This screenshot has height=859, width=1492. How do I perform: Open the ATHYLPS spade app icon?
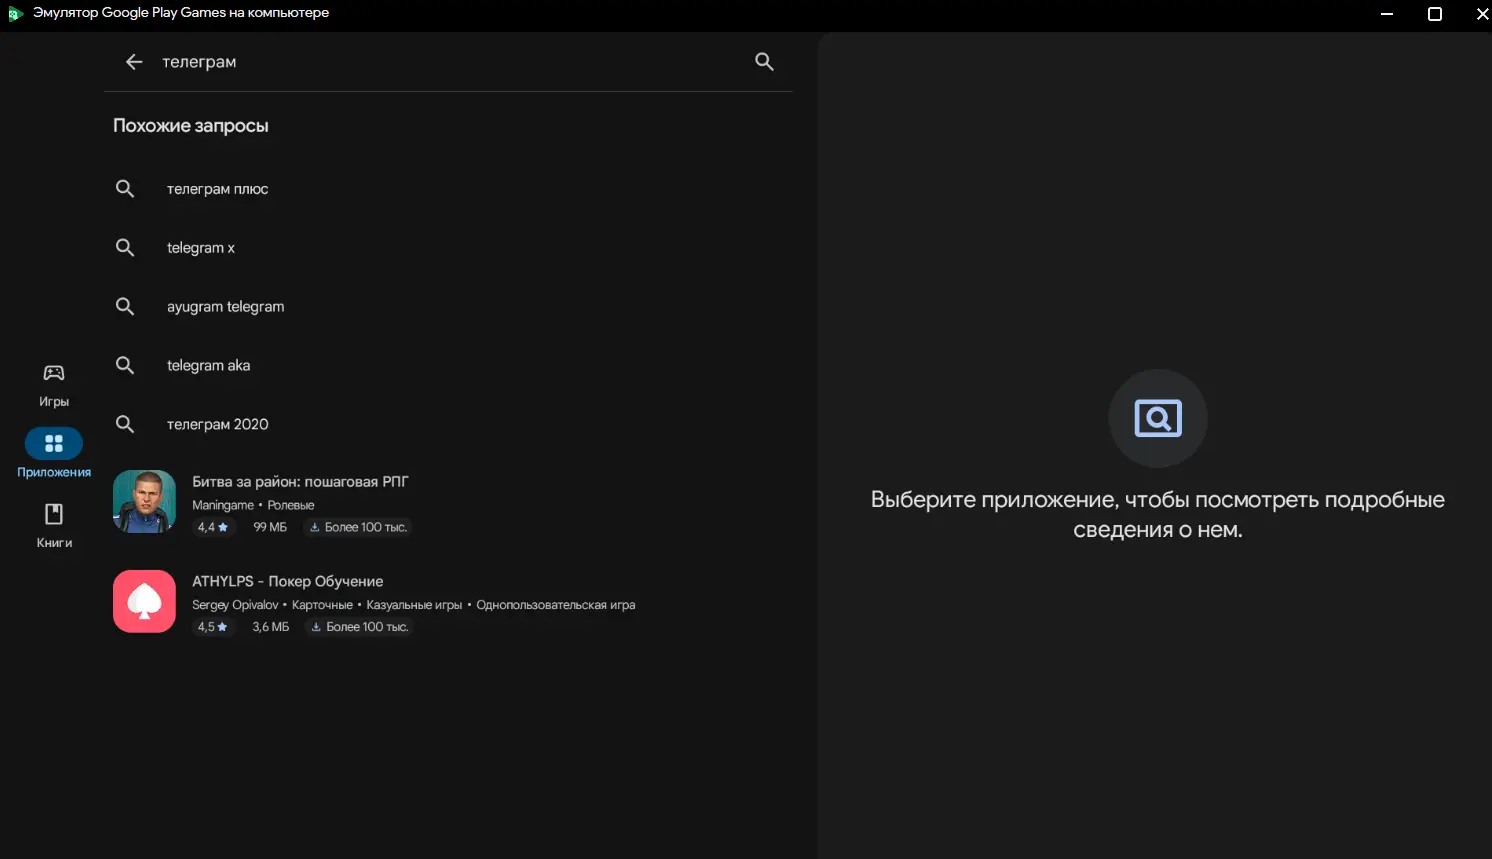coord(144,601)
